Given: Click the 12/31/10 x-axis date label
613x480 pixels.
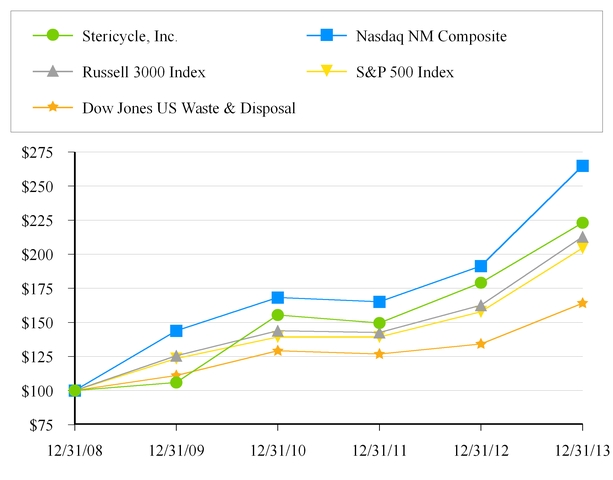Looking at the screenshot, I should pos(277,450).
